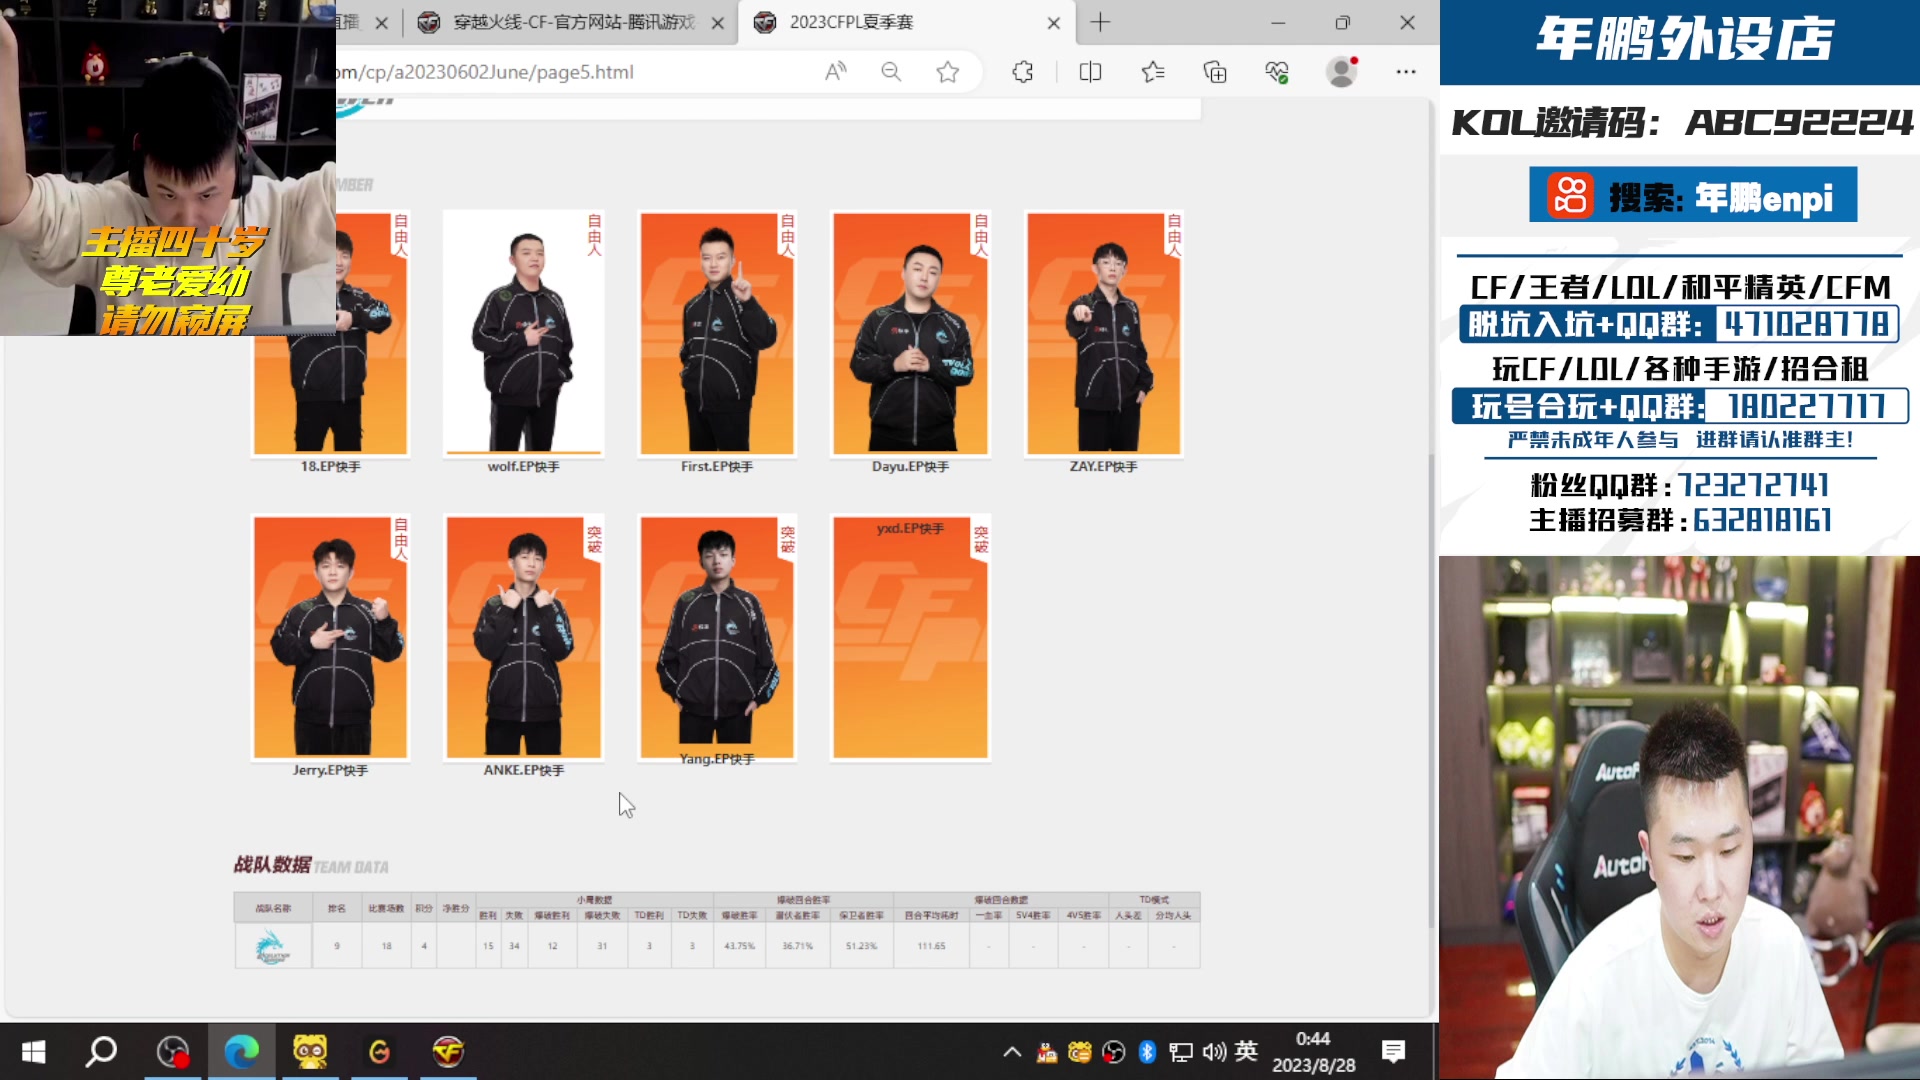
Task: Select the 2023CFPL夏季赛 tab
Action: click(x=907, y=22)
